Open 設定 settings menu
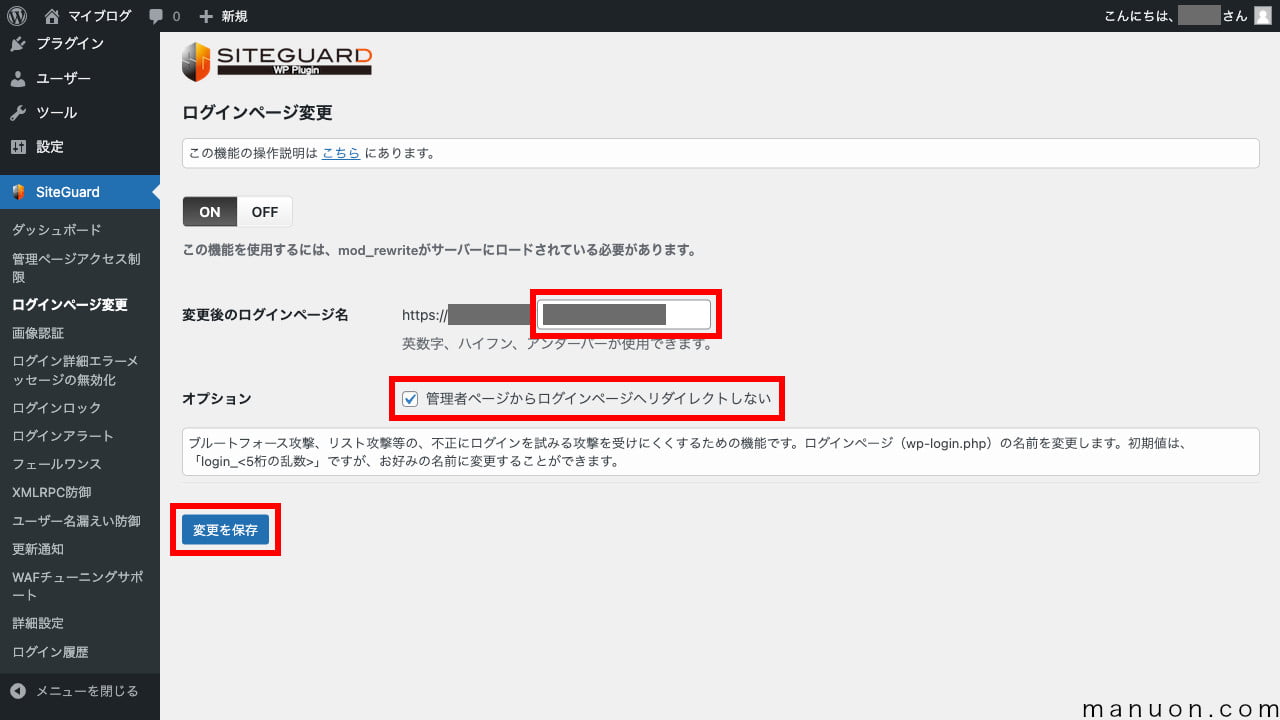 (x=50, y=147)
